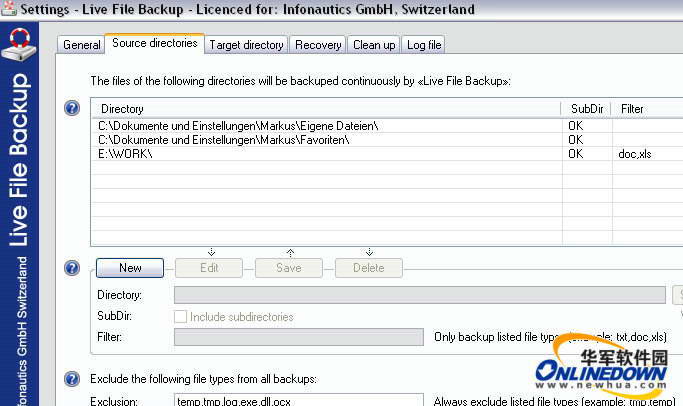Click the Filter input field

tap(299, 337)
